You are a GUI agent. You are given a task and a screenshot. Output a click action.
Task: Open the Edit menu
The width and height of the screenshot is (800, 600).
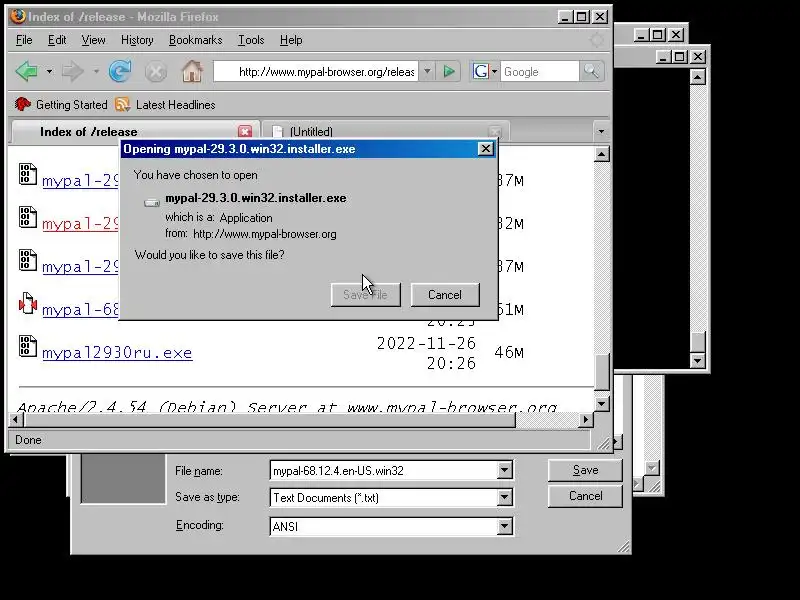(x=57, y=40)
